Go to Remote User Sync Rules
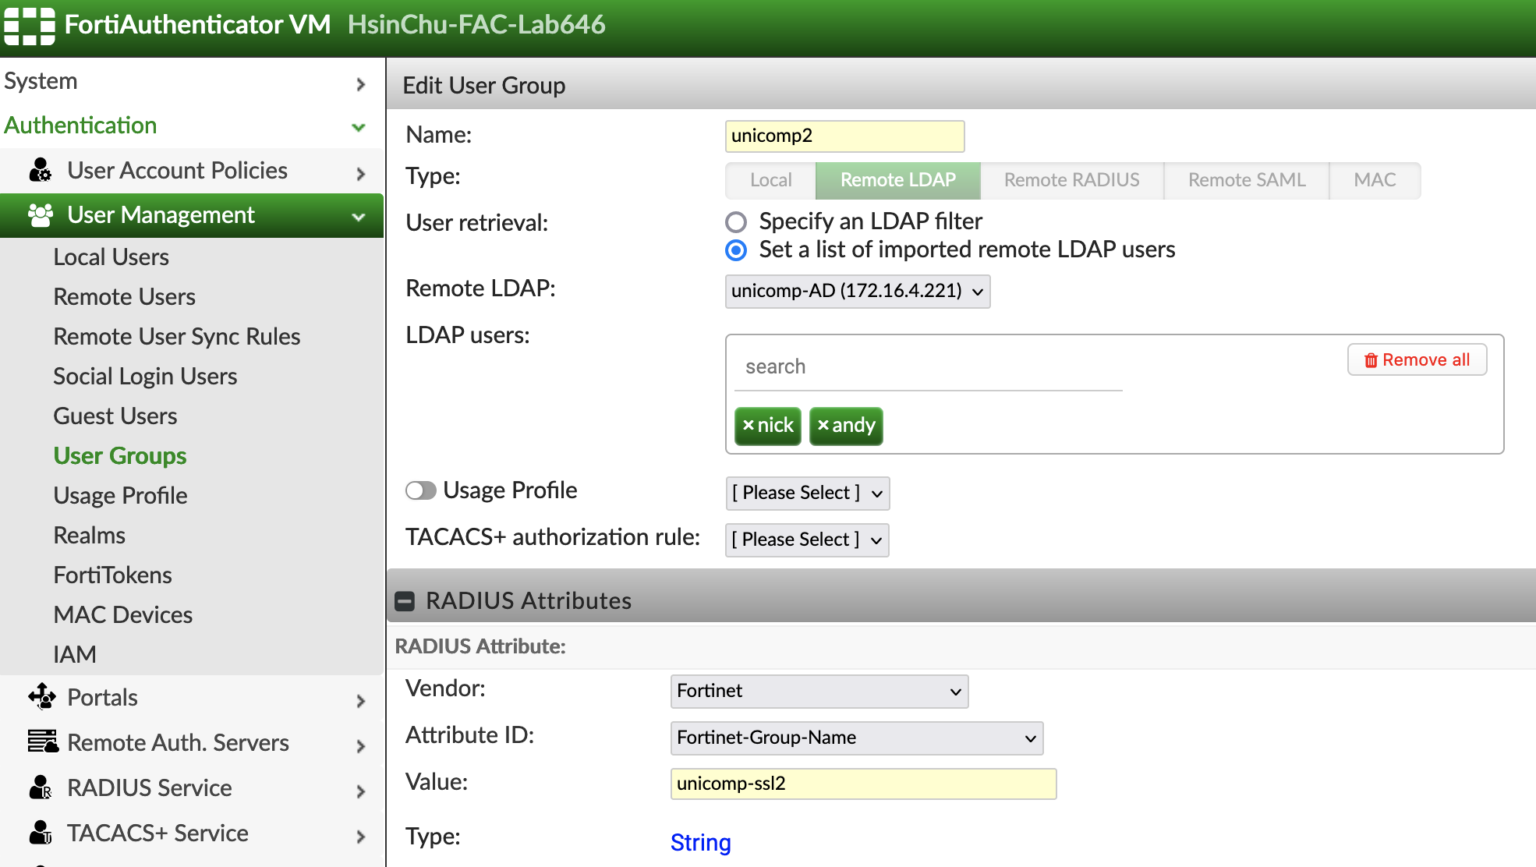 click(x=177, y=337)
